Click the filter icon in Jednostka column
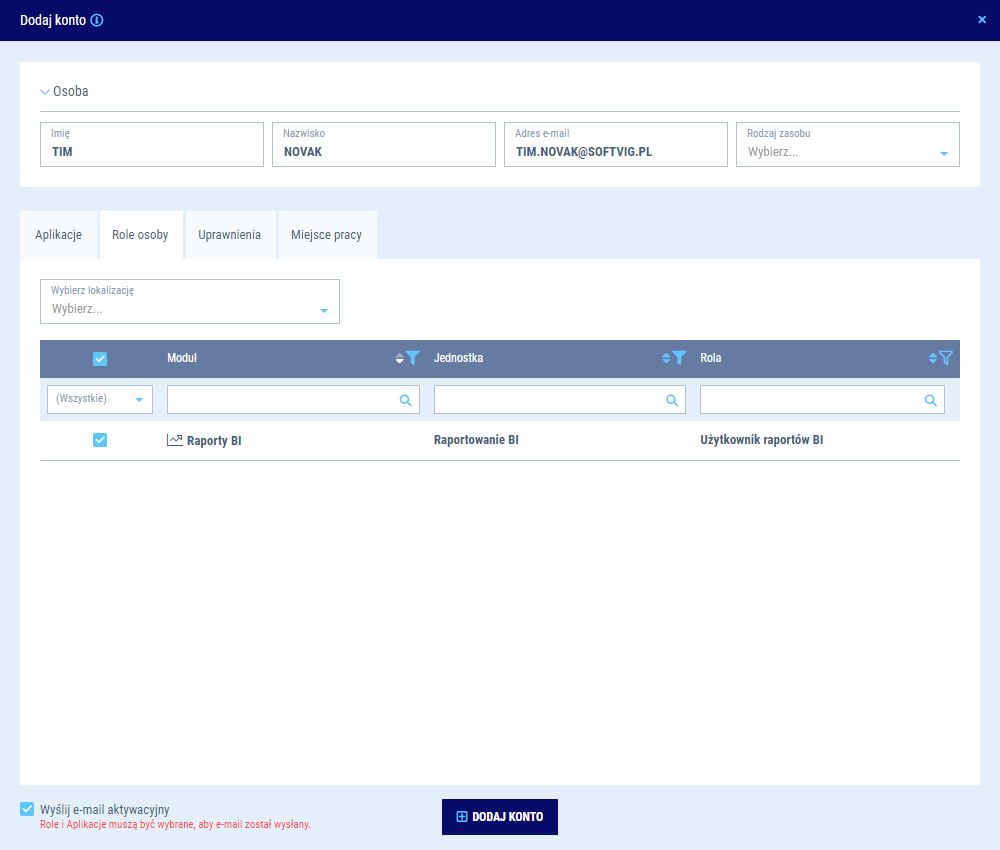The image size is (1000, 850). (679, 358)
